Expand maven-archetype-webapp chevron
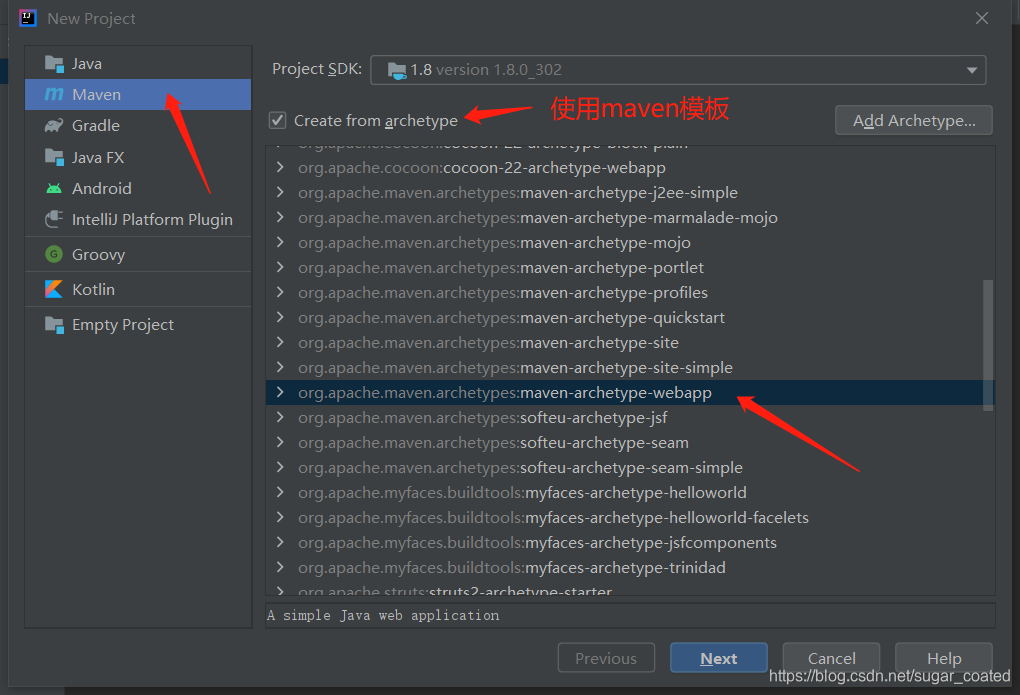The image size is (1020, 695). 280,392
